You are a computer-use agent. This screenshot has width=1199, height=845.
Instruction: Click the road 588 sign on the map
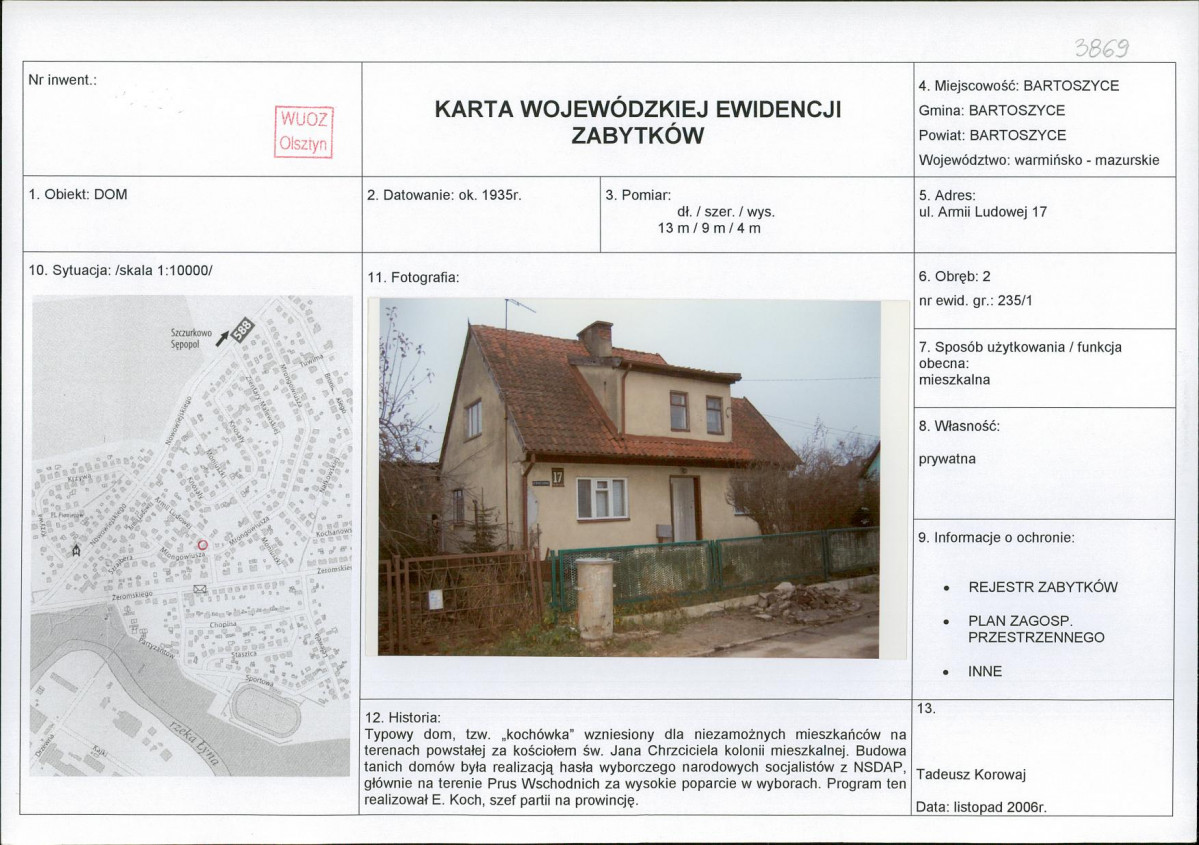pyautogui.click(x=242, y=330)
